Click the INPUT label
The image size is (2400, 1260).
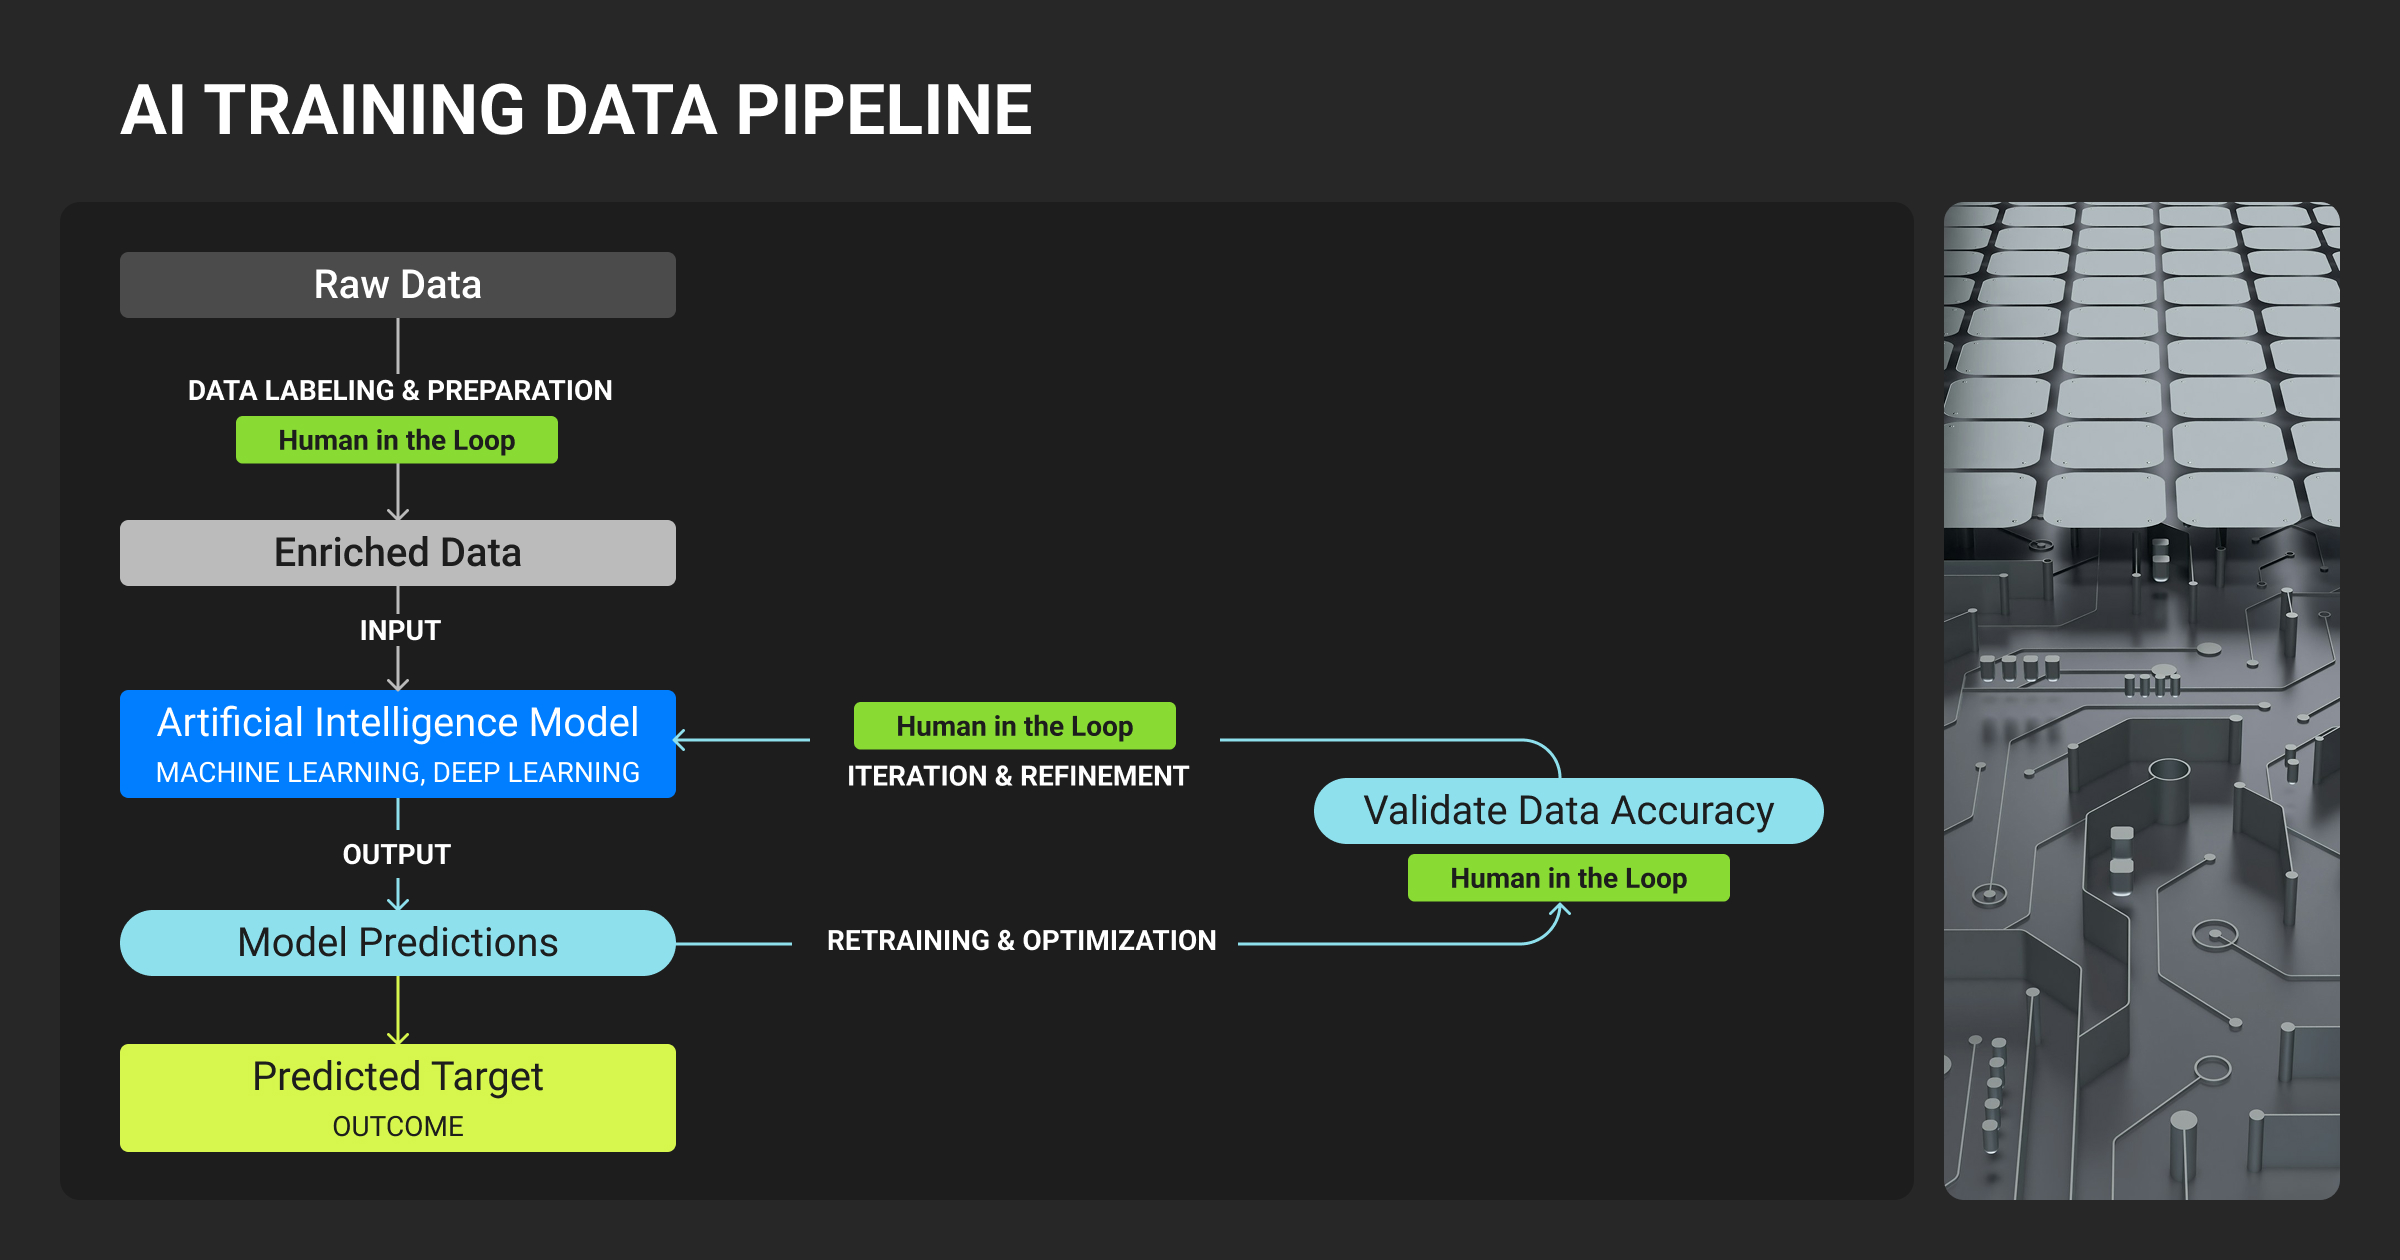[400, 630]
